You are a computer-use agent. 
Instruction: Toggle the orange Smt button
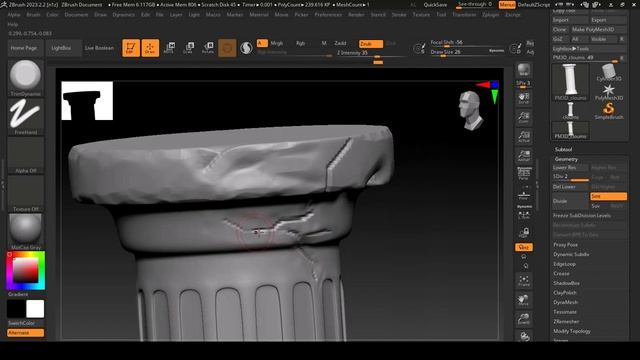point(608,196)
